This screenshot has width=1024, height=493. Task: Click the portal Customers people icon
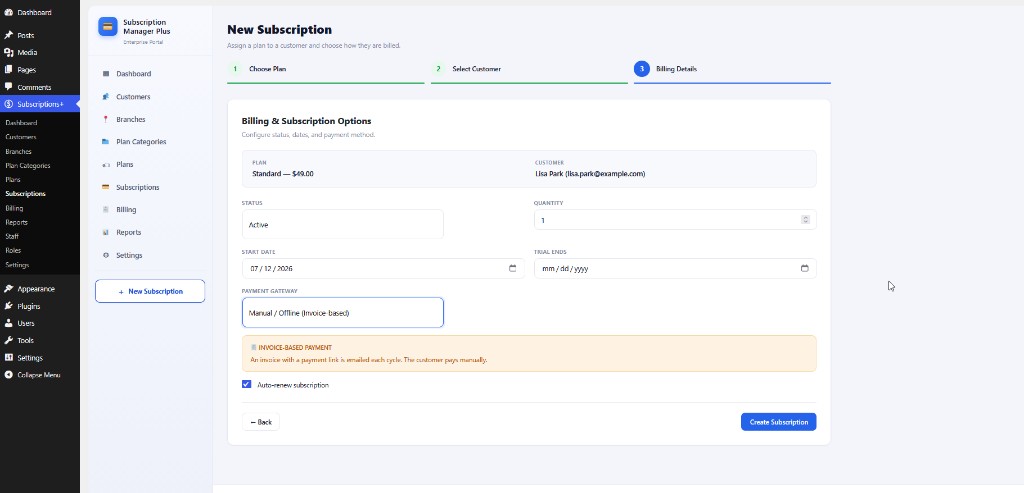click(x=106, y=97)
